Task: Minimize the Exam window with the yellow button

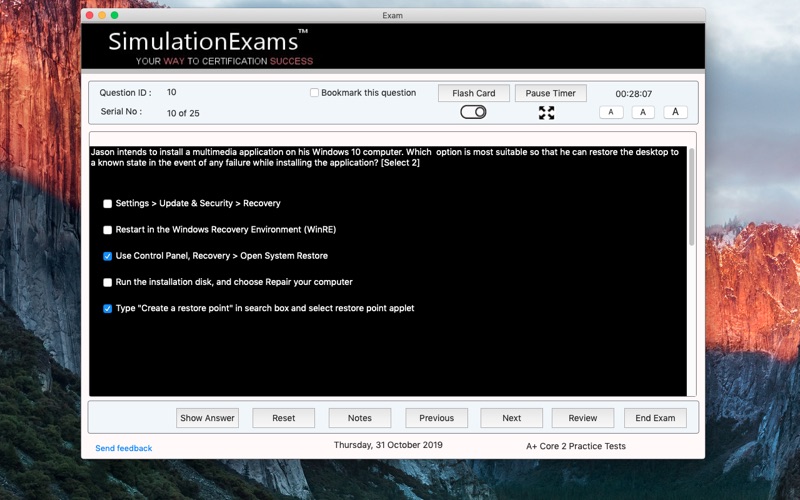Action: point(102,15)
